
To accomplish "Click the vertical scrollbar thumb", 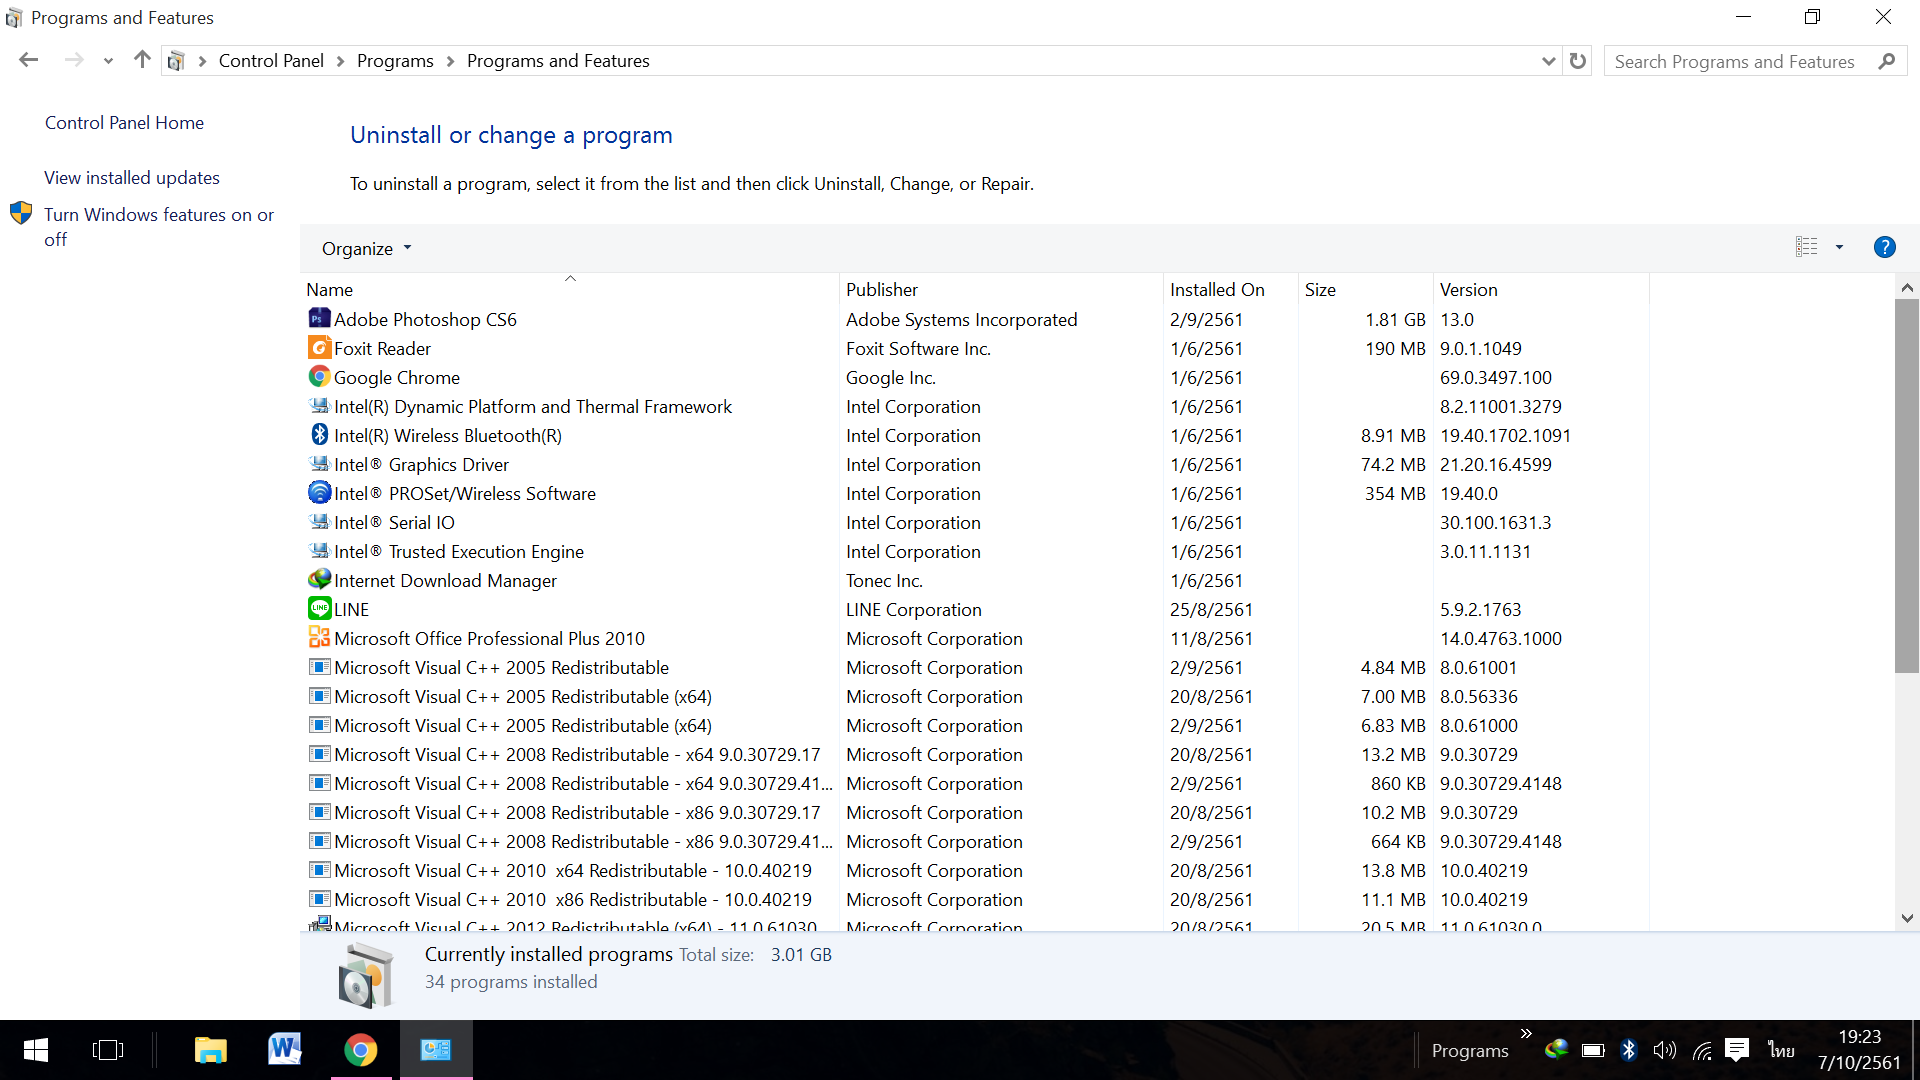I will (x=1906, y=485).
